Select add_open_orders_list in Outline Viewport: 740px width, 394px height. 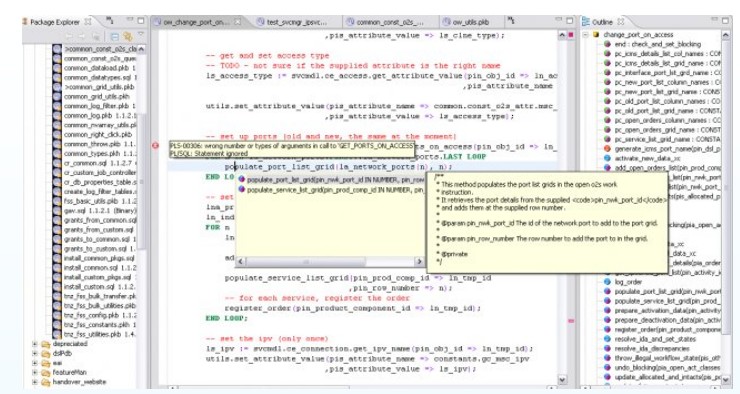tap(667, 168)
